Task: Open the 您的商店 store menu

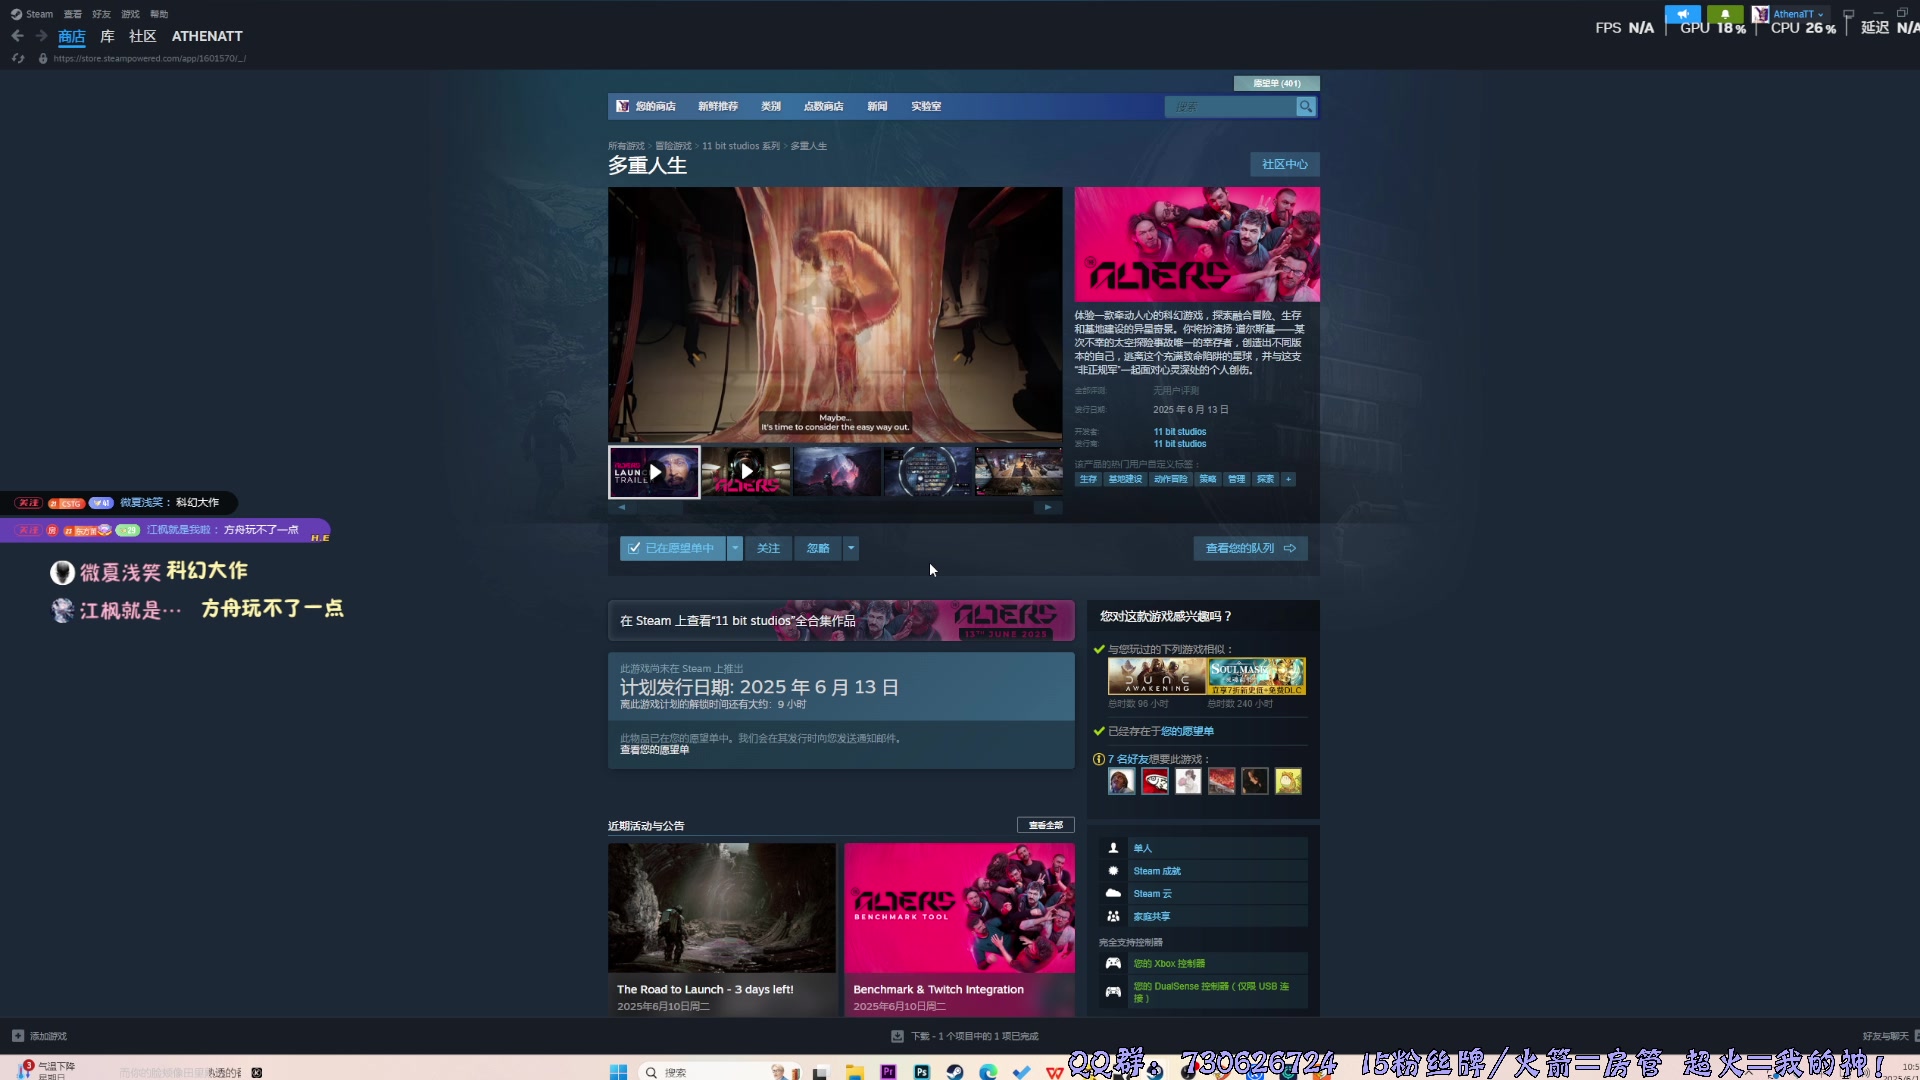Action: (x=655, y=106)
